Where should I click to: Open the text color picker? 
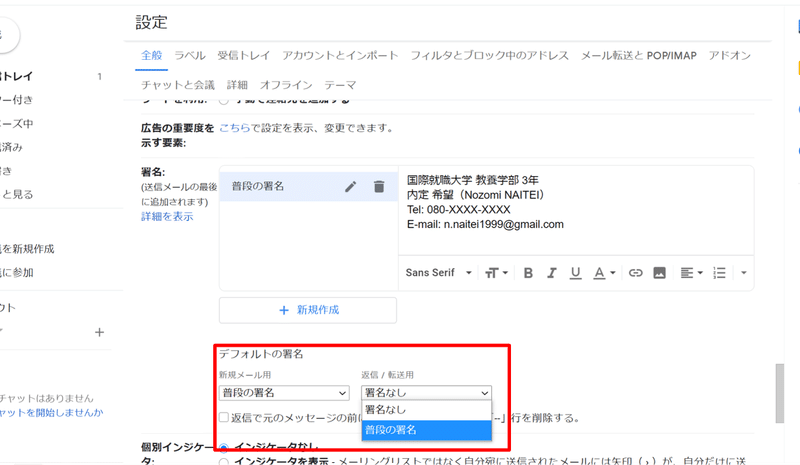point(604,273)
